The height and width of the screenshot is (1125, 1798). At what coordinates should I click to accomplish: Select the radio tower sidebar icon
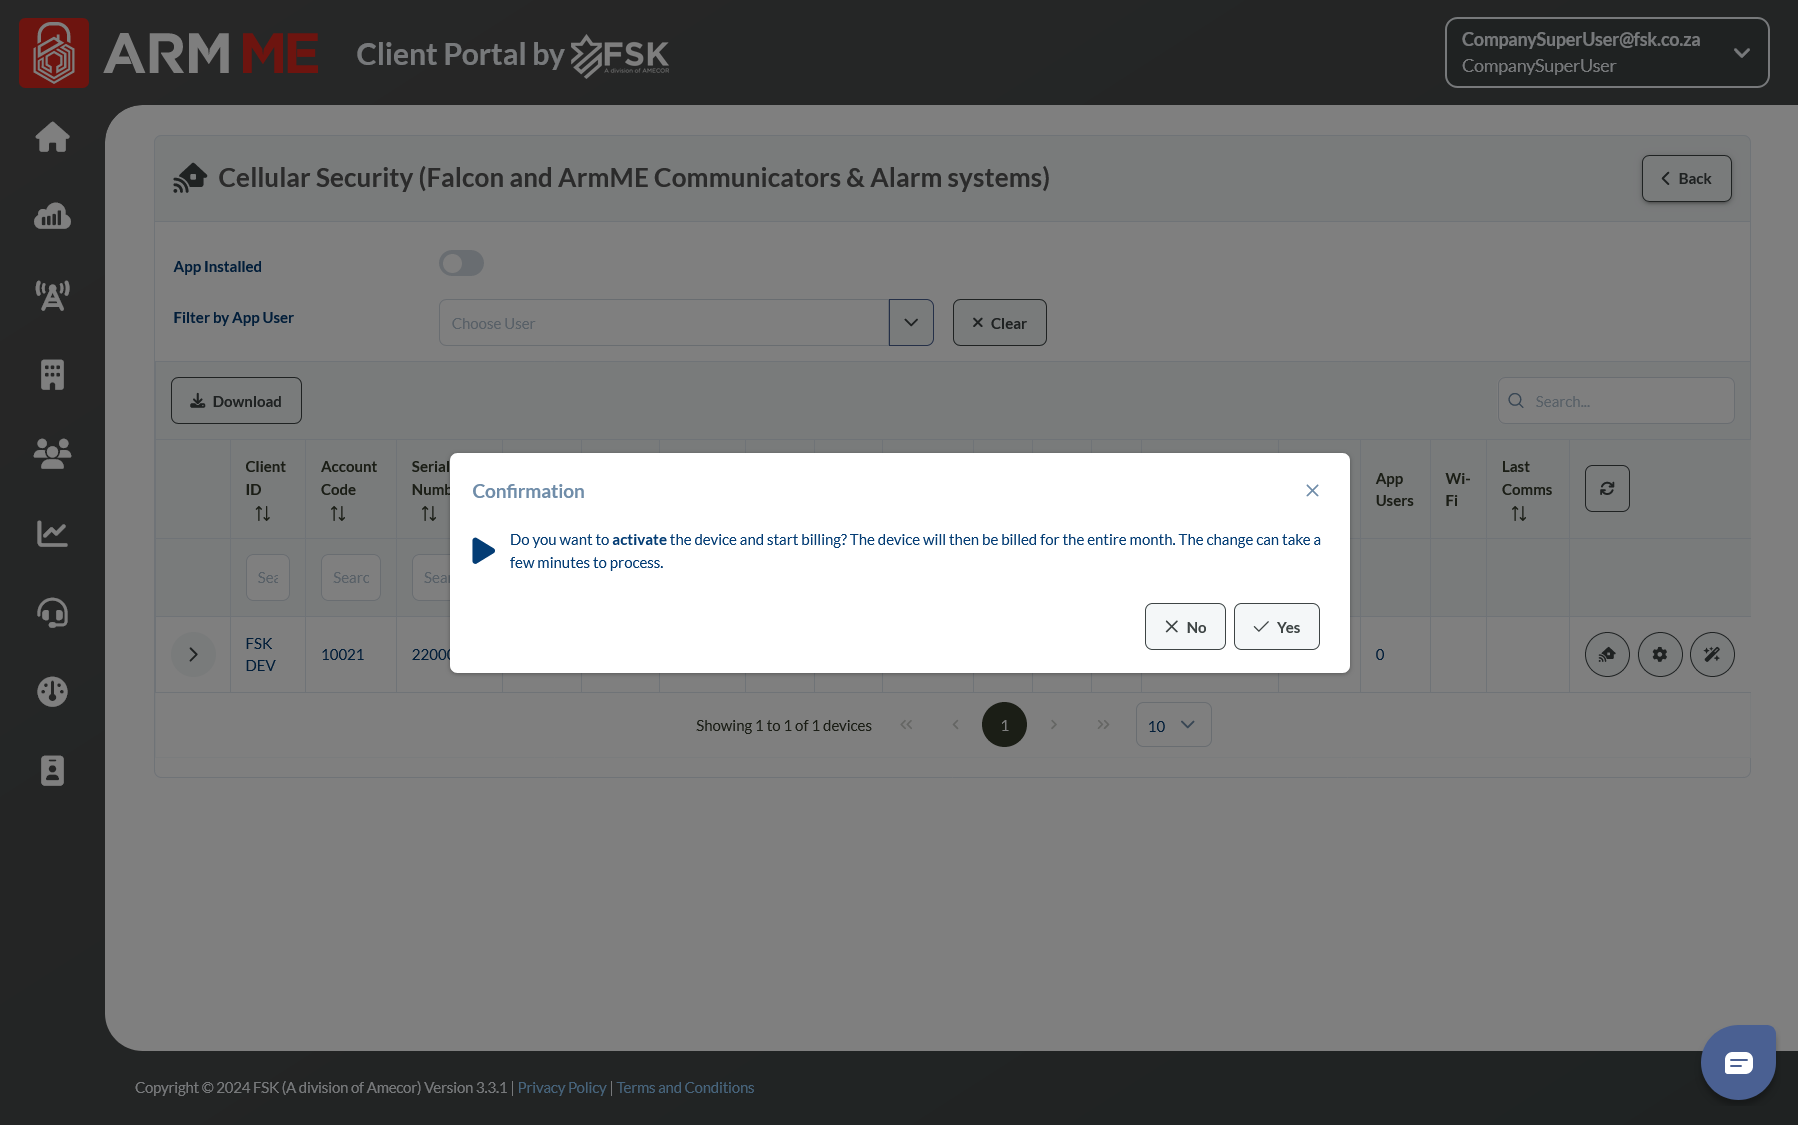coord(52,295)
